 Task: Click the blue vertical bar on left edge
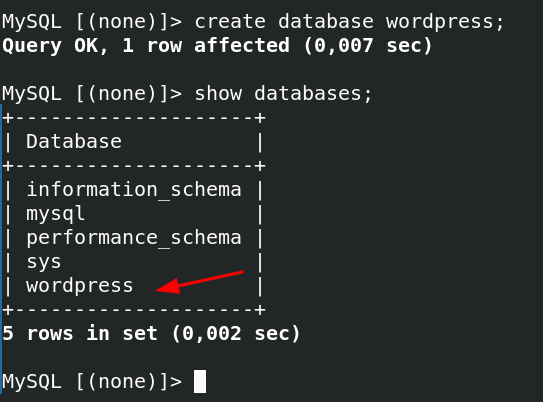pyautogui.click(x=1, y=249)
